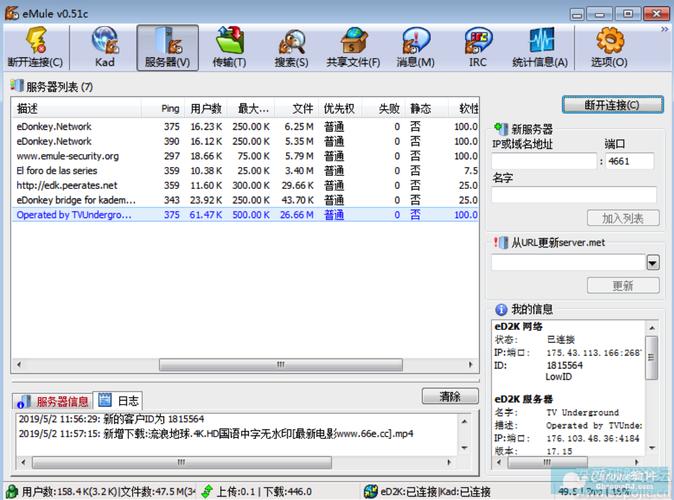
Task: Click the toolbar overflow chevron
Action: pyautogui.click(x=665, y=29)
